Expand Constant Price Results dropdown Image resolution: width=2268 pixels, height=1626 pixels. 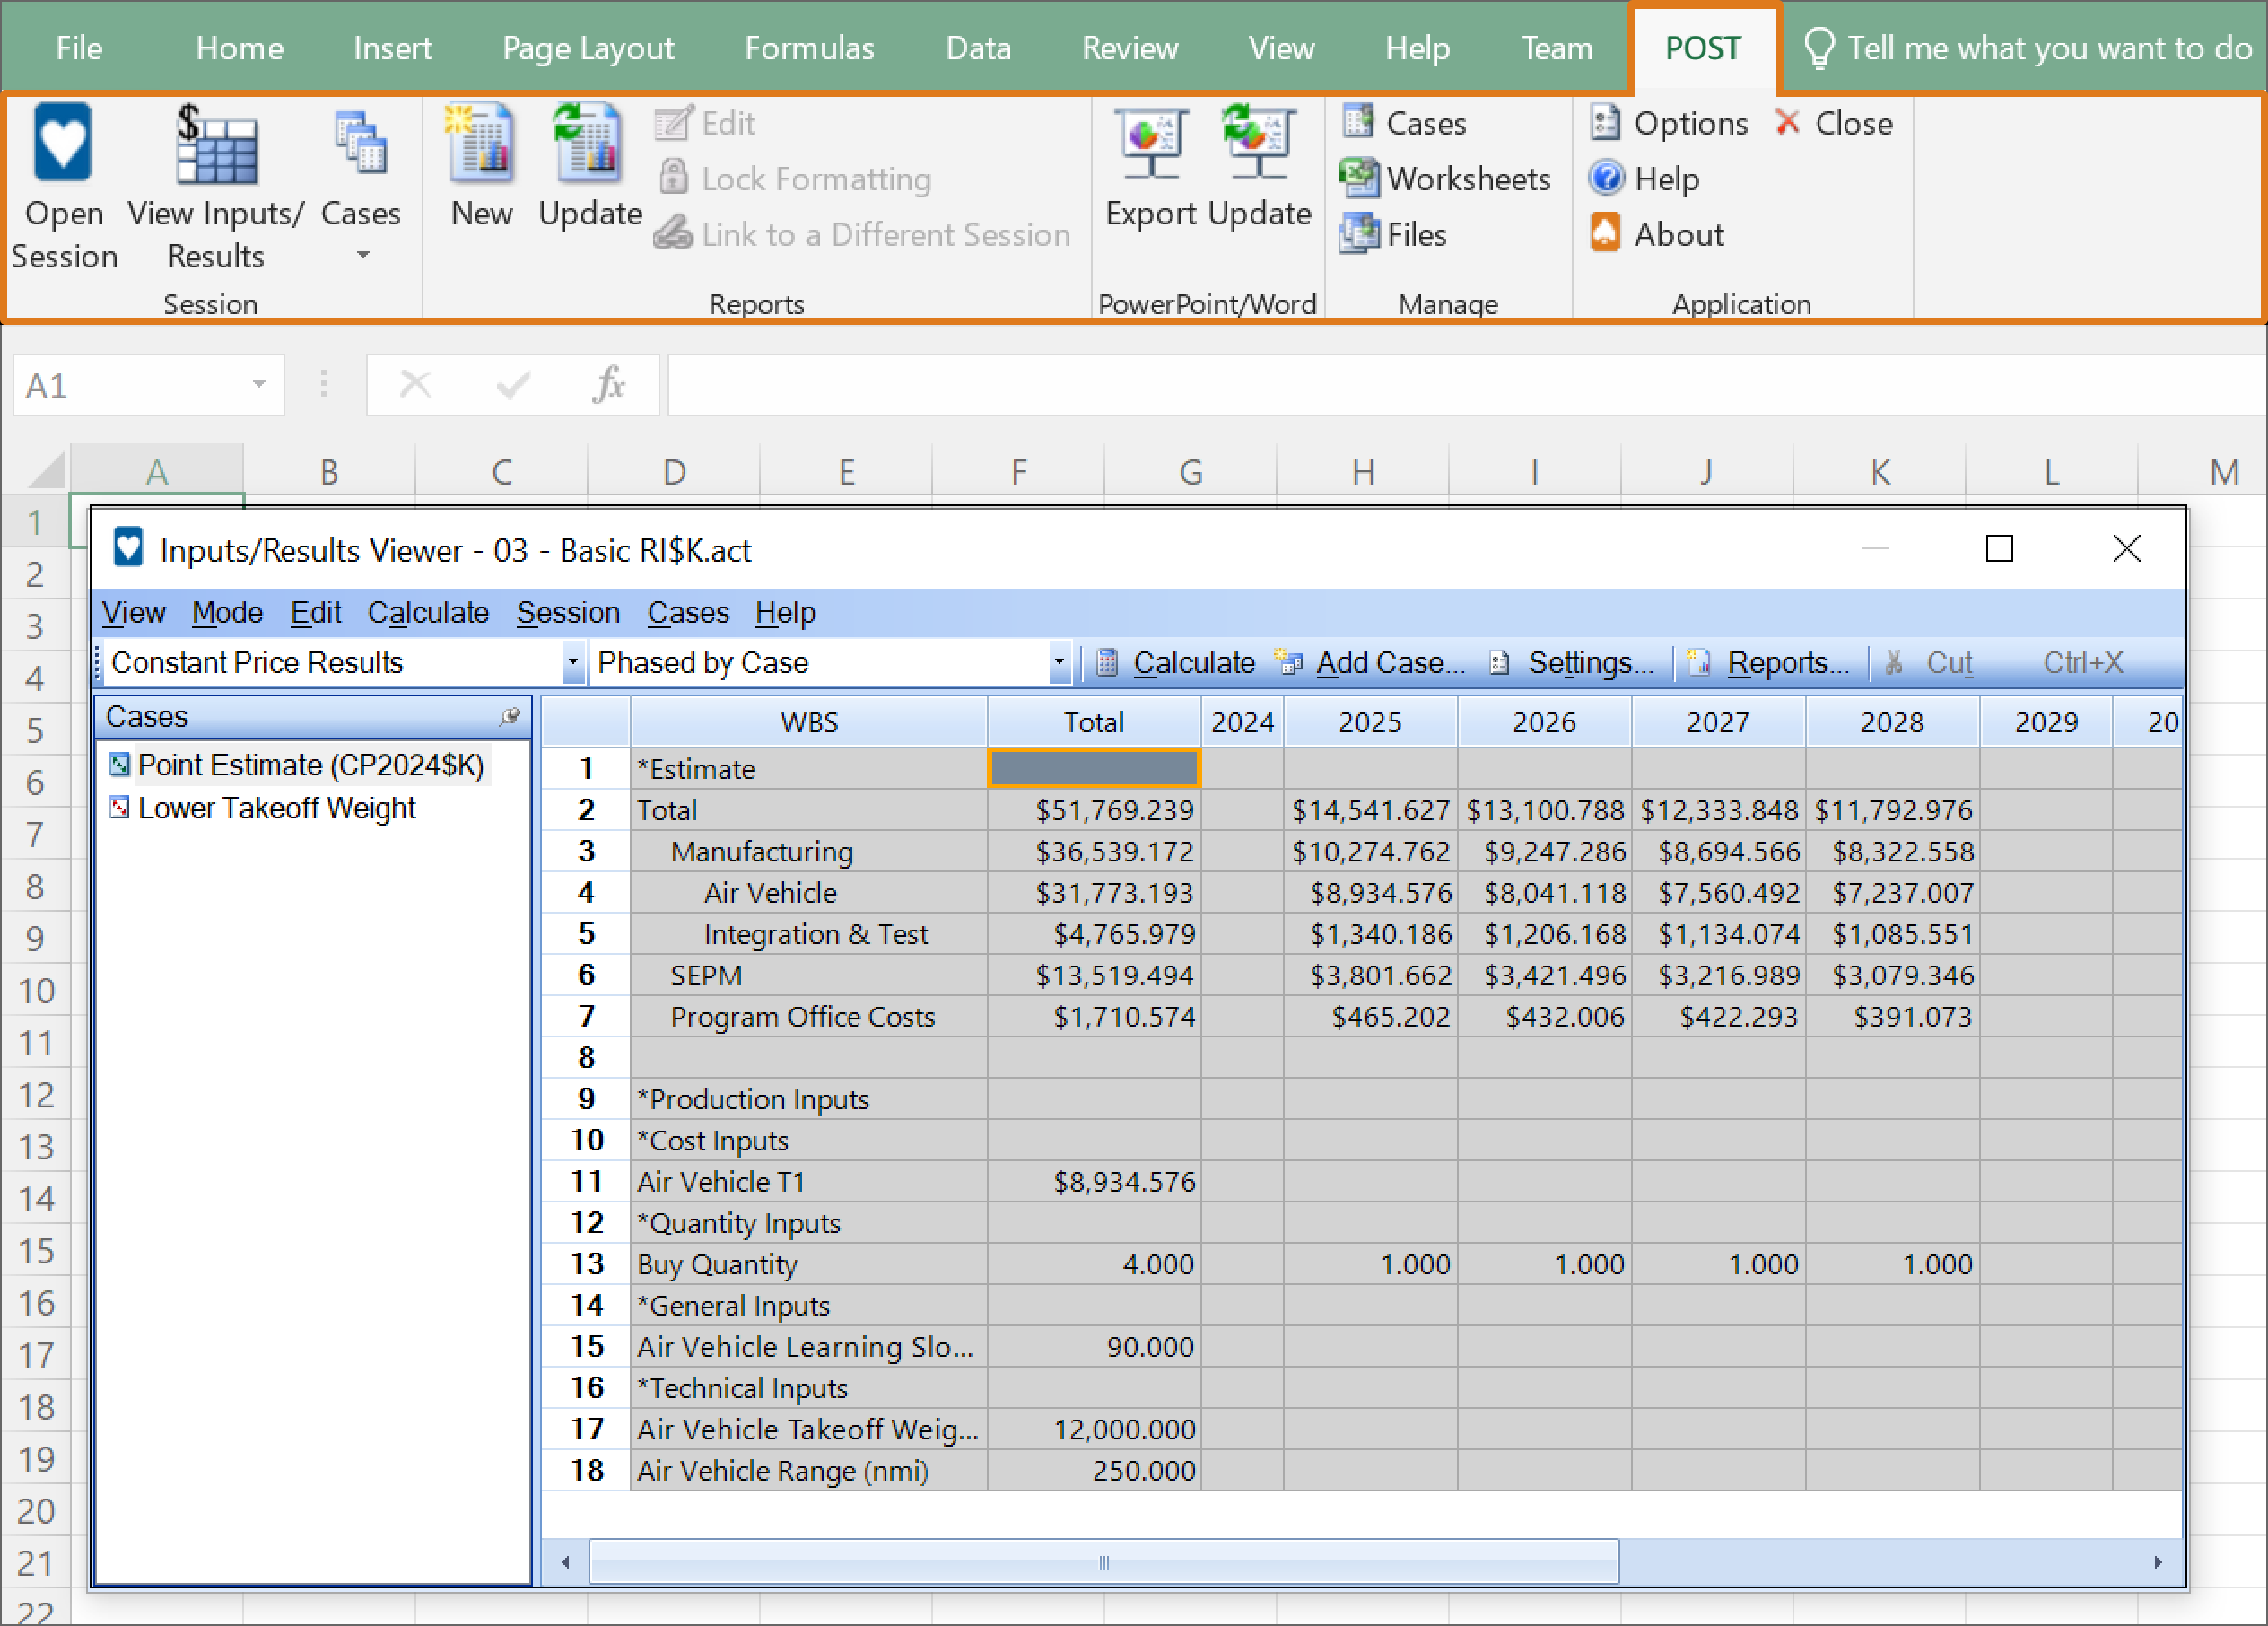click(x=573, y=663)
